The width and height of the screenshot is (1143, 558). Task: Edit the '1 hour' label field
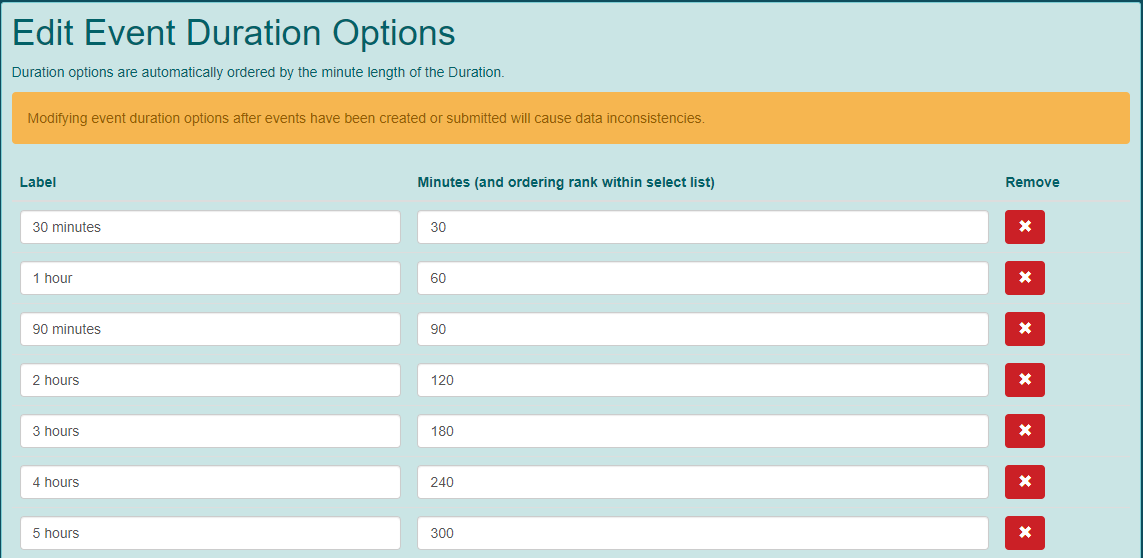tap(210, 278)
